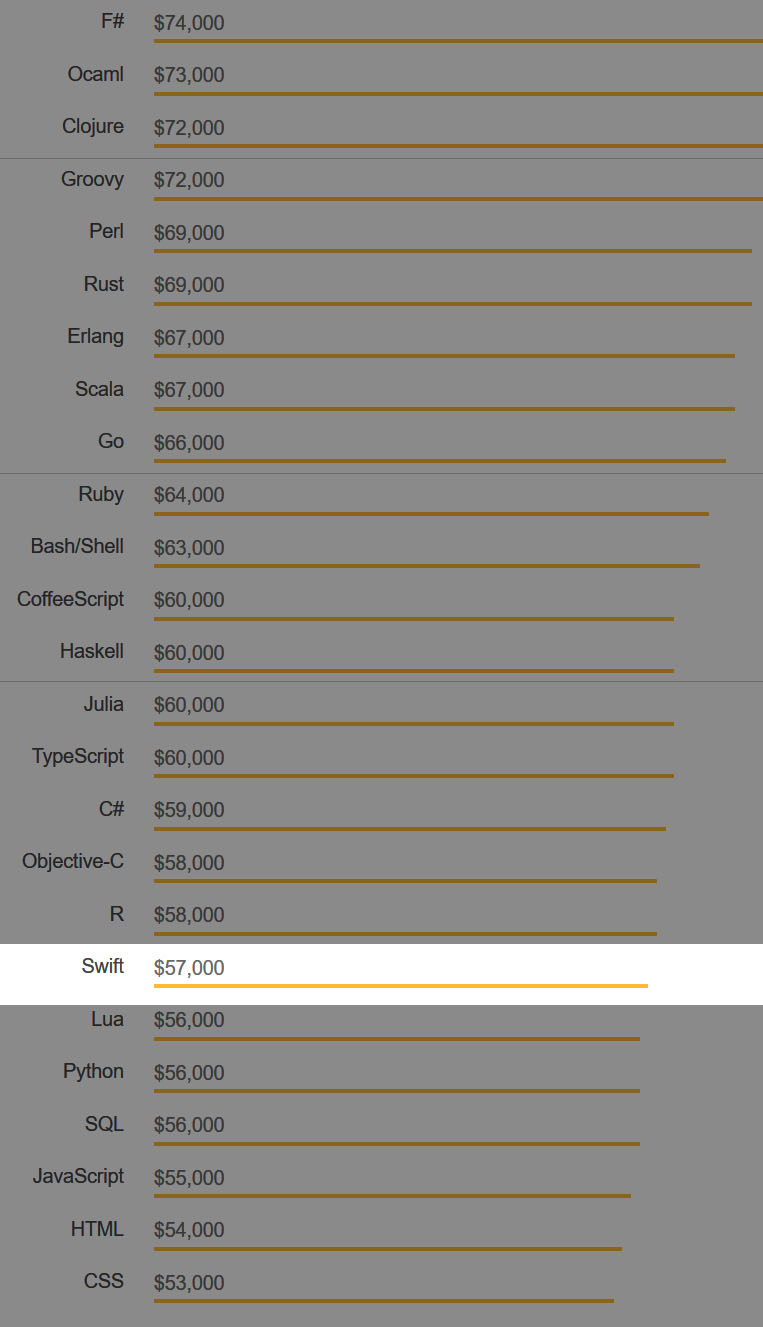Click the Go salary bar
The image size is (763, 1327).
point(439,461)
